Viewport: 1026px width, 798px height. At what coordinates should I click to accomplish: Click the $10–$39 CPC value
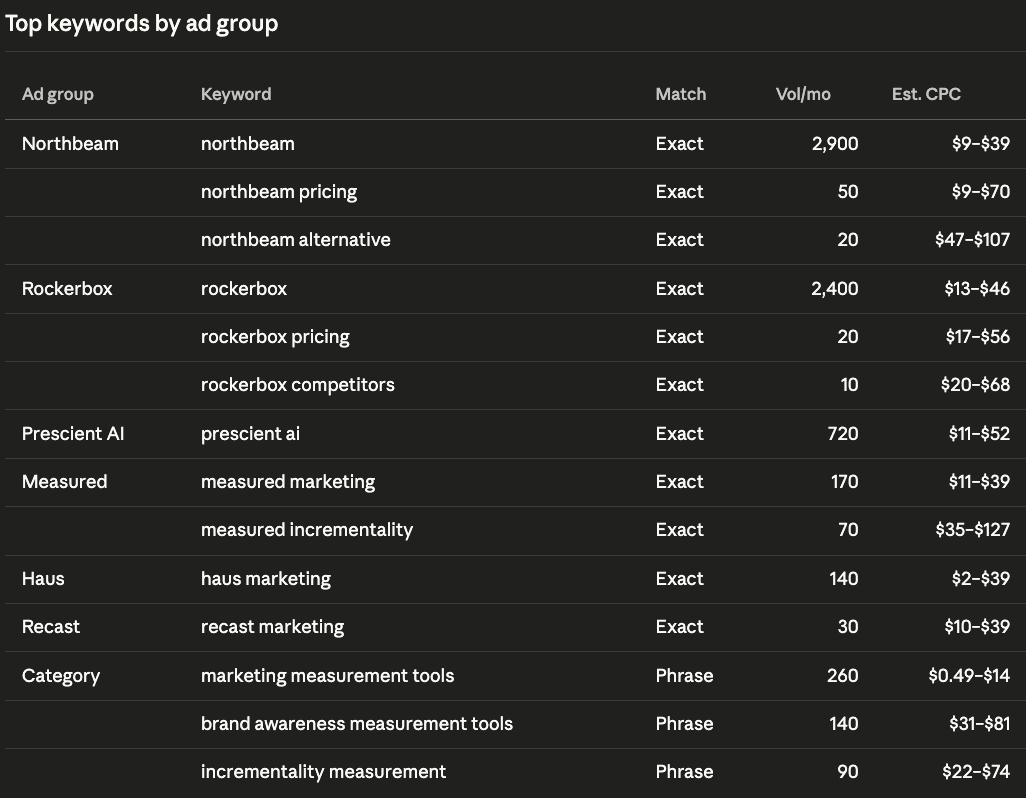click(x=977, y=627)
